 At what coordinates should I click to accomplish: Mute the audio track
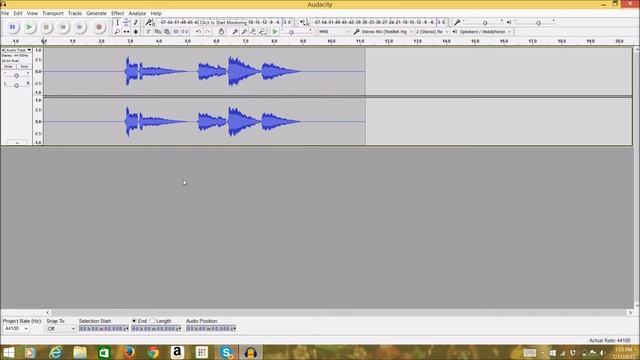tap(9, 67)
